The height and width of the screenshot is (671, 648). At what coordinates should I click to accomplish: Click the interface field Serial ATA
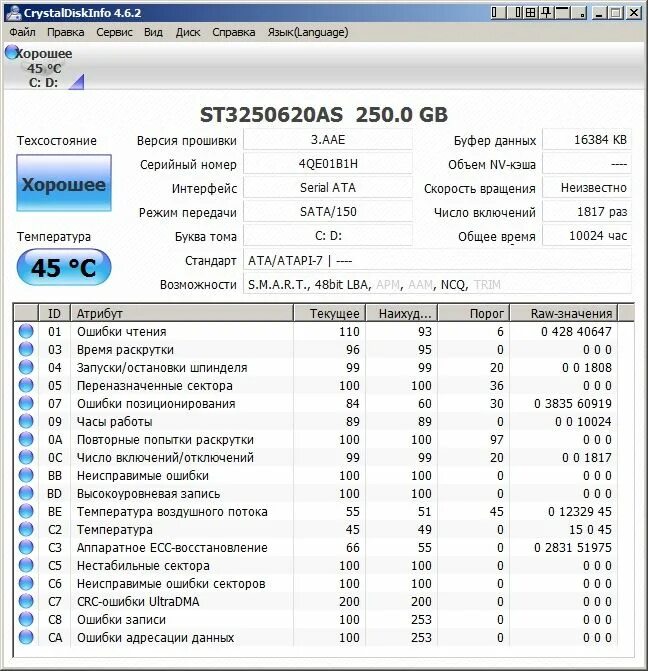328,187
